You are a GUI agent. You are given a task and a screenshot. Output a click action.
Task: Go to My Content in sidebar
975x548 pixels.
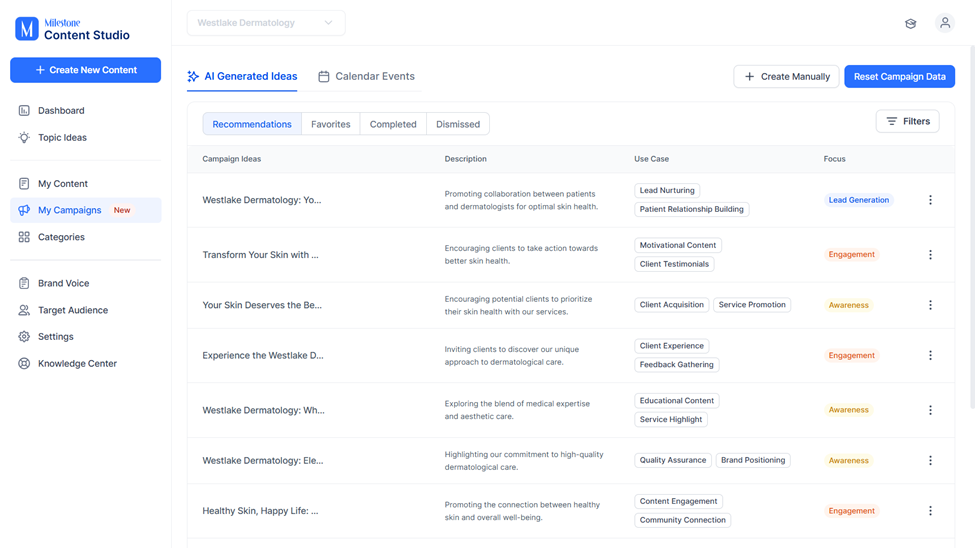85,183
